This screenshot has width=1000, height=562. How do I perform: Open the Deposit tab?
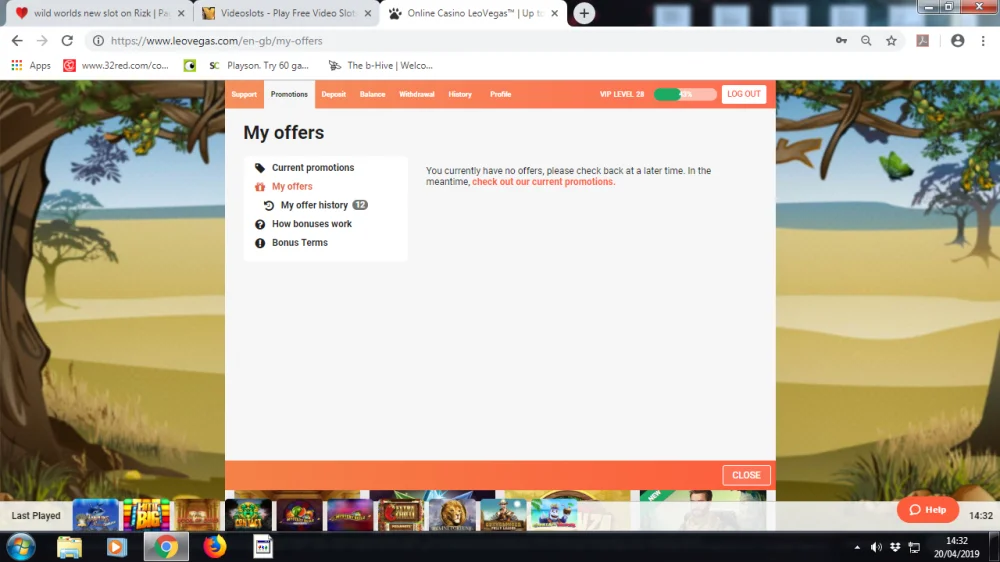pyautogui.click(x=334, y=94)
